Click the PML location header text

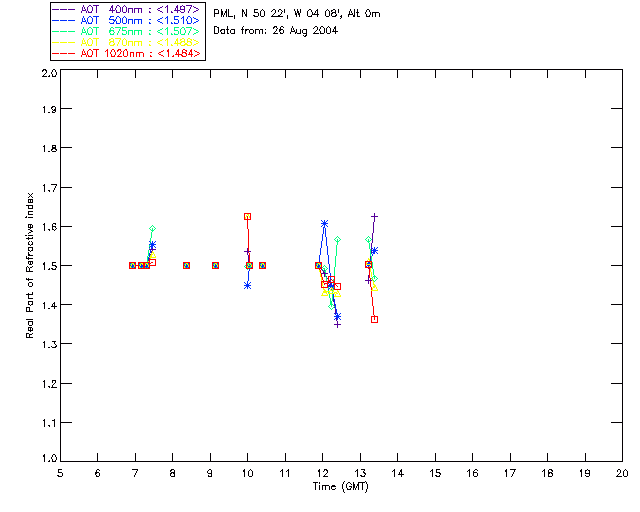coord(297,14)
